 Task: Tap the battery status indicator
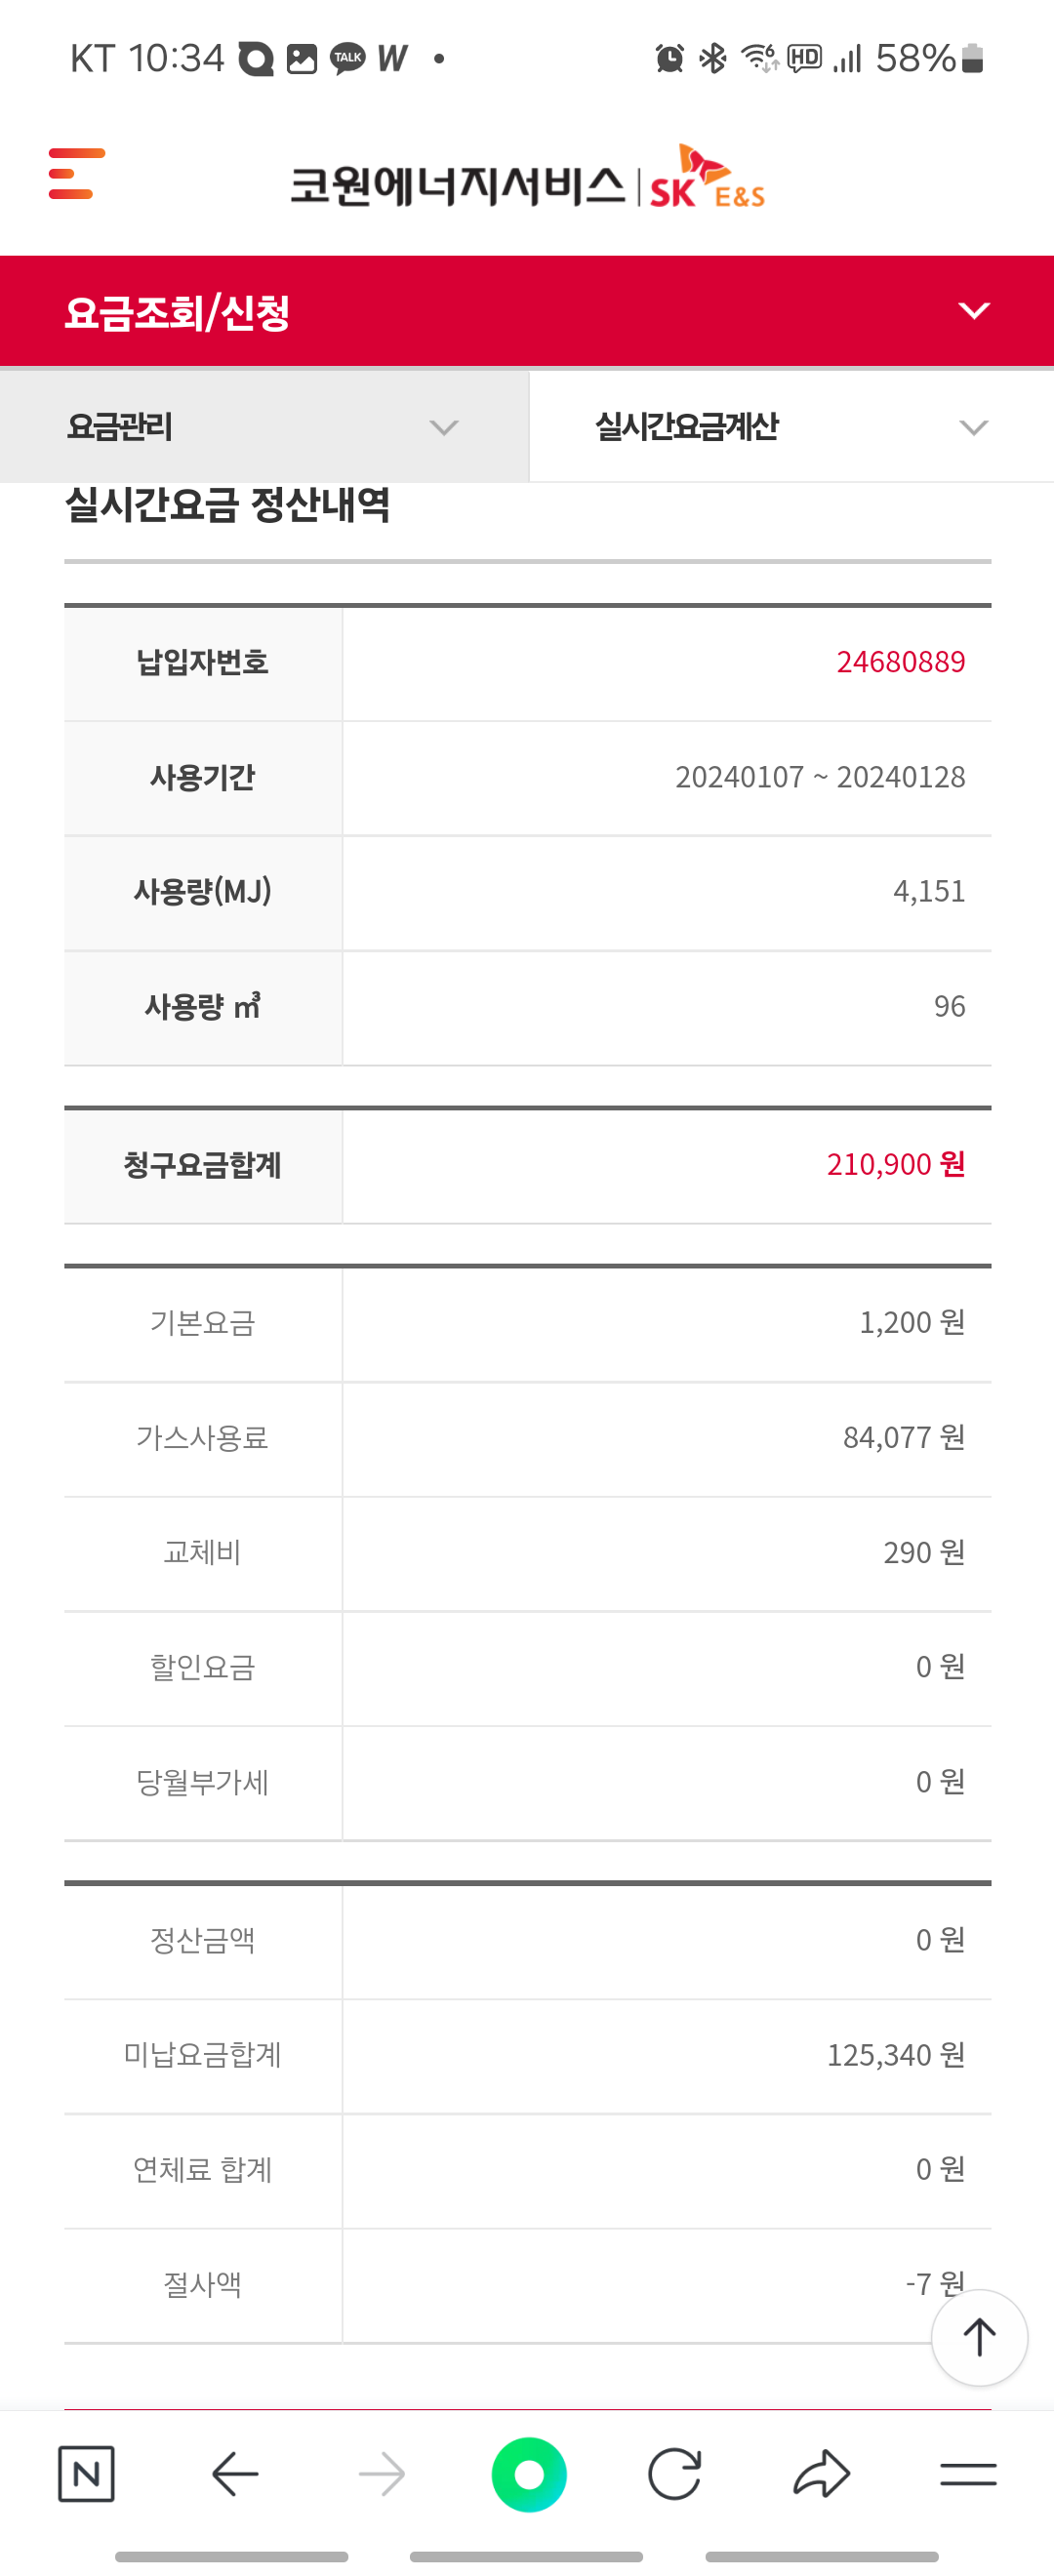coord(972,58)
